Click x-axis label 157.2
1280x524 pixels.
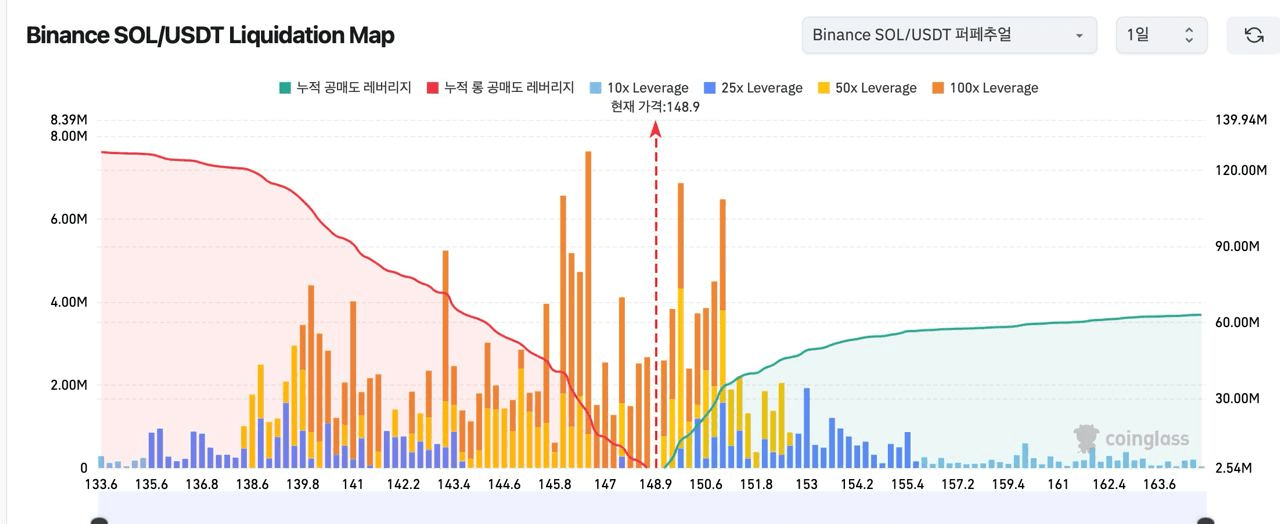957,484
